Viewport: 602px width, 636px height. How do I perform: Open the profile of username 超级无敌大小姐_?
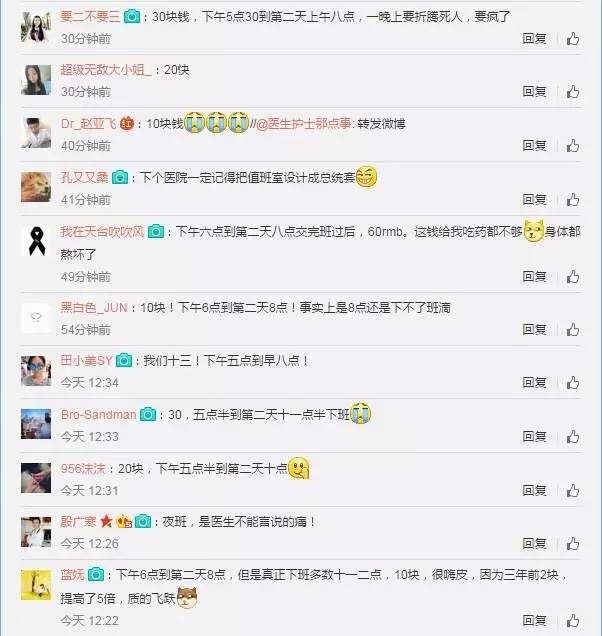pos(106,70)
